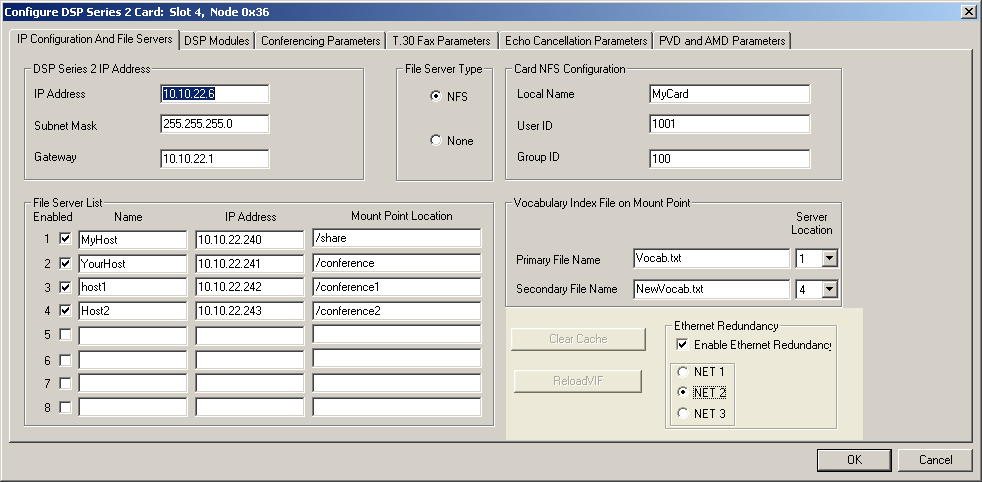The image size is (982, 482).
Task: Click the DSP IP Address field
Action: coord(214,94)
